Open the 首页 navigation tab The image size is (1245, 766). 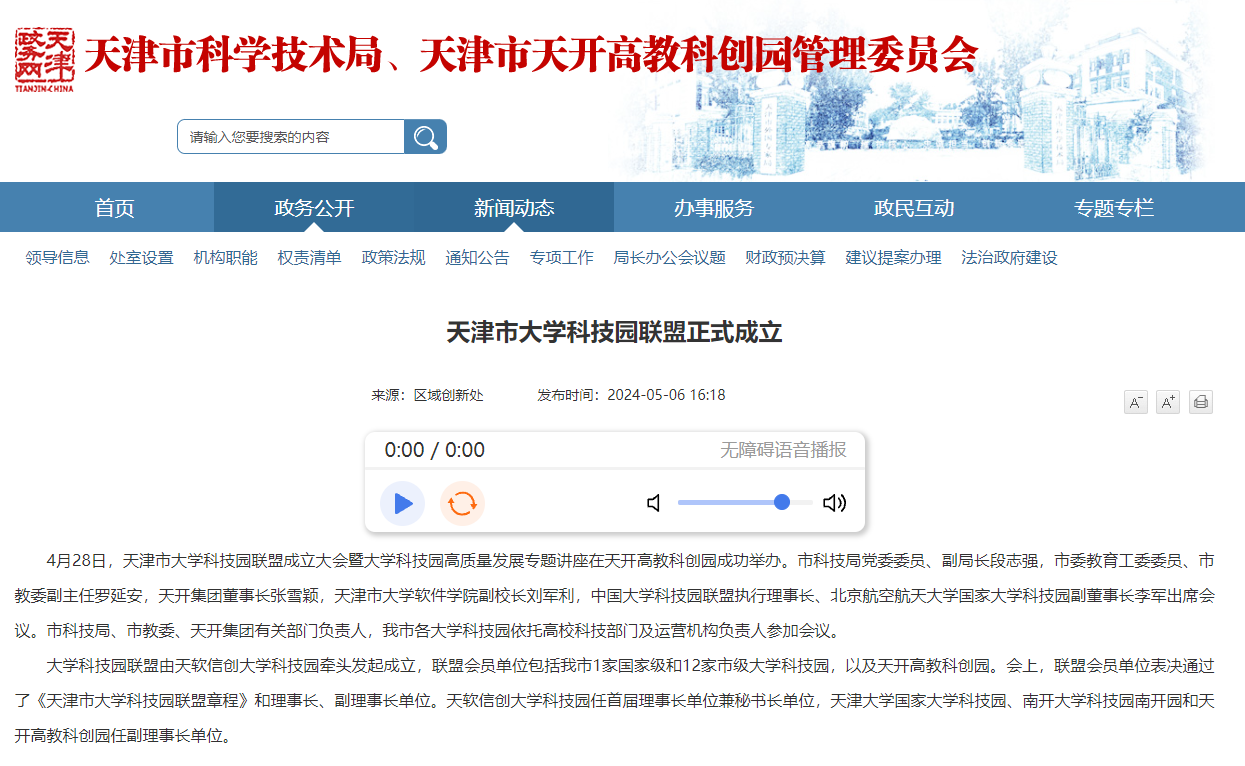114,208
